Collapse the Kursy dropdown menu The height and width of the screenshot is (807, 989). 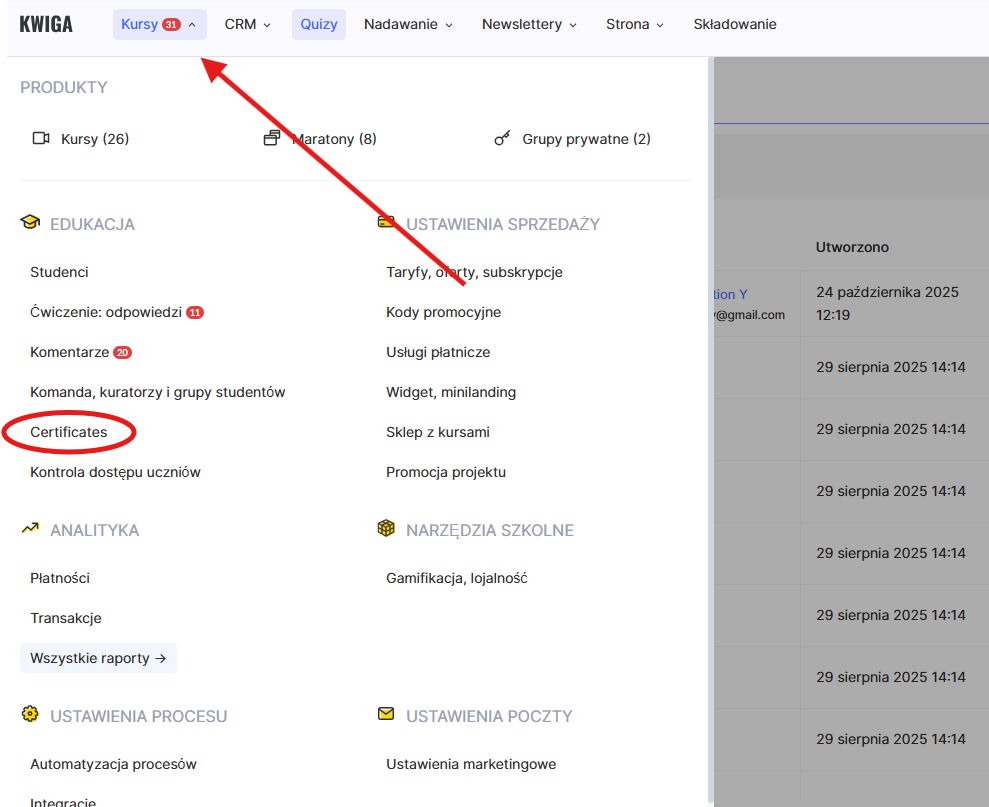(x=159, y=24)
